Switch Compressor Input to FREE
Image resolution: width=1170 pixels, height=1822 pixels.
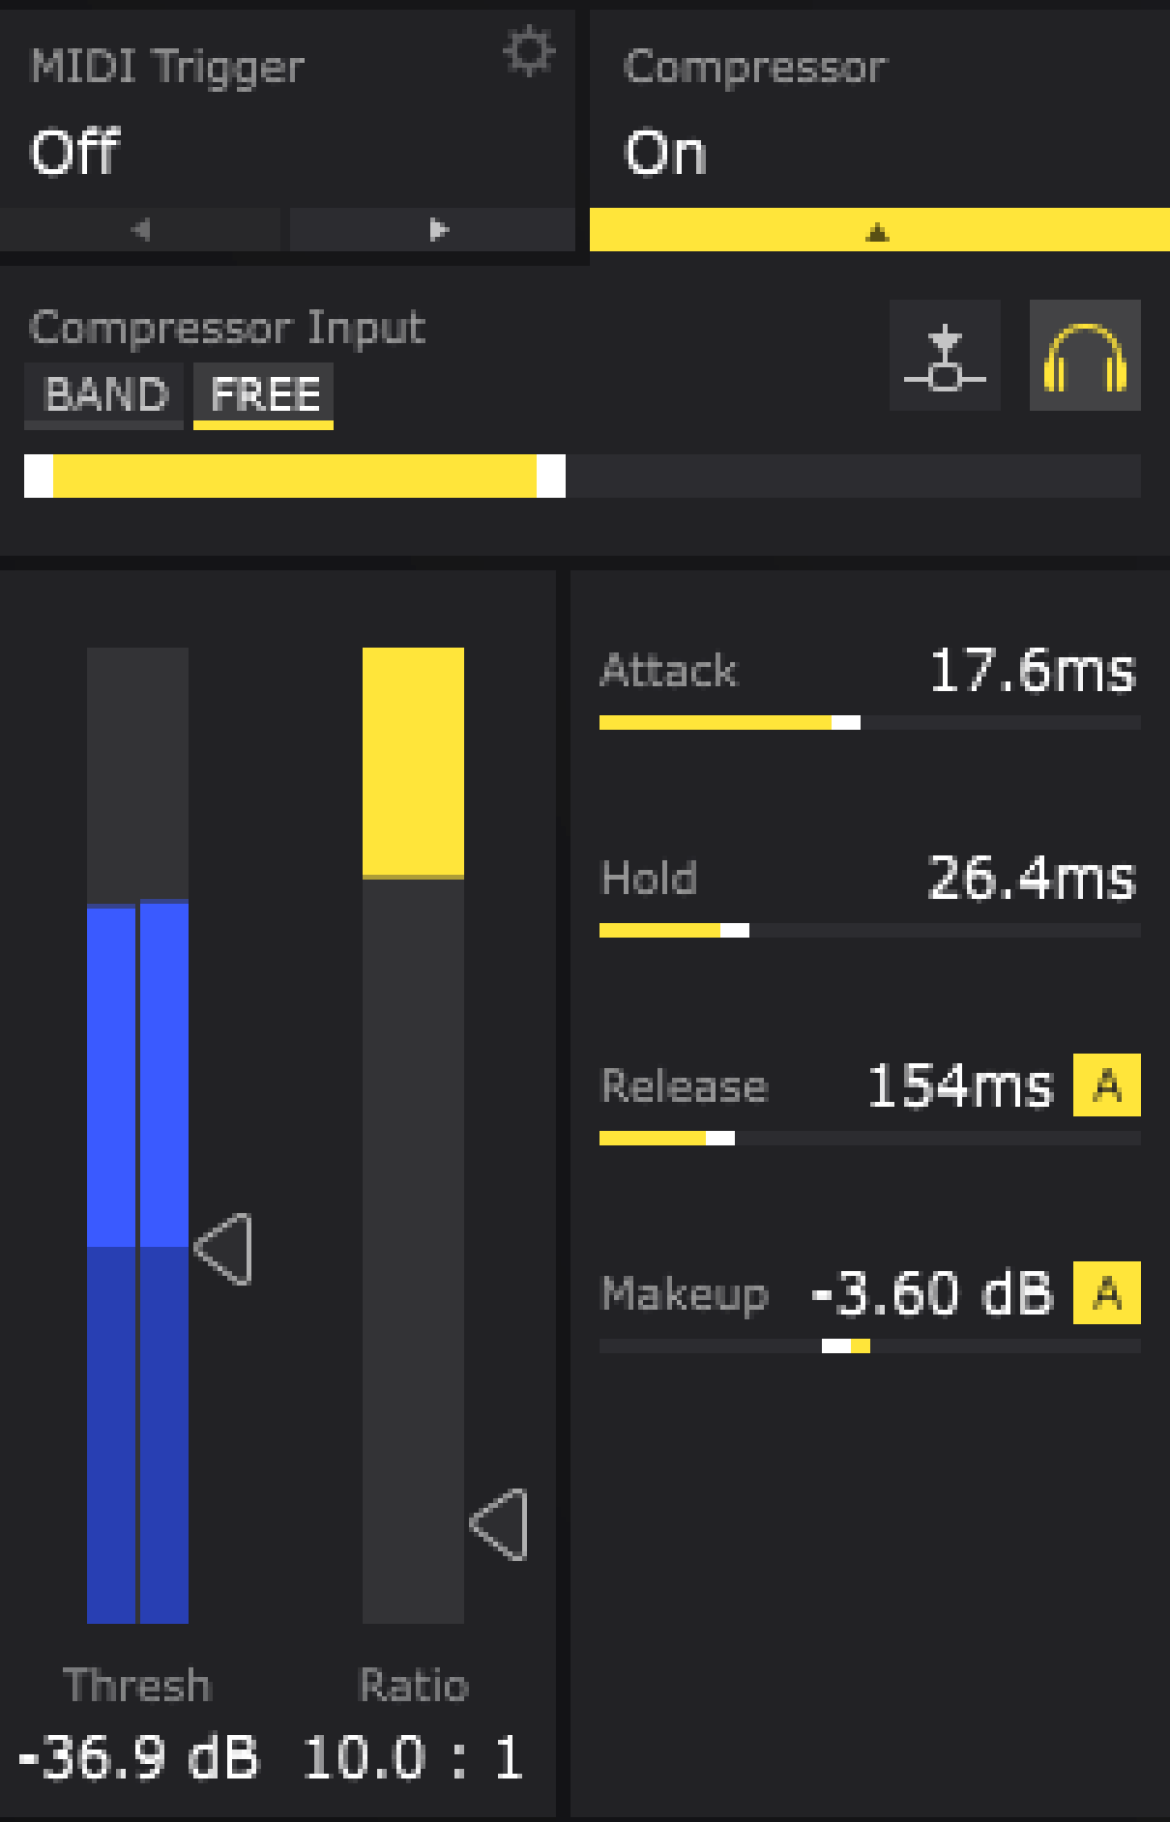pyautogui.click(x=264, y=395)
